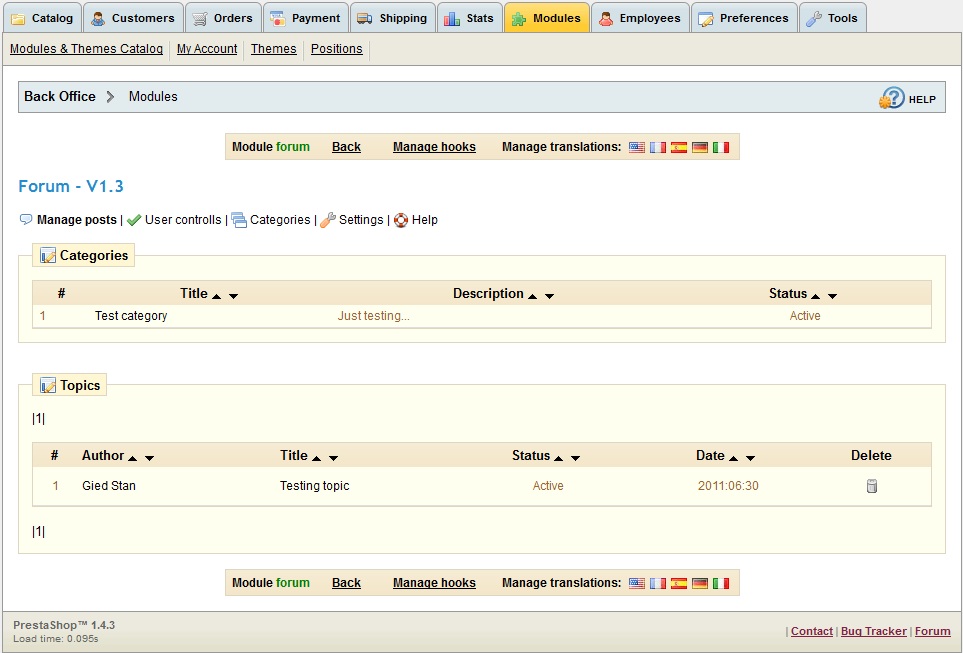Pick the Spanish flag in bottom translations bar

679,583
